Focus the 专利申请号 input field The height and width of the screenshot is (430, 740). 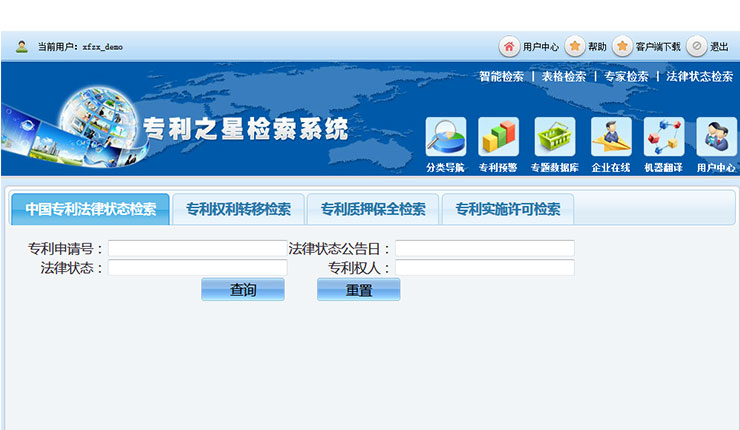pyautogui.click(x=197, y=248)
